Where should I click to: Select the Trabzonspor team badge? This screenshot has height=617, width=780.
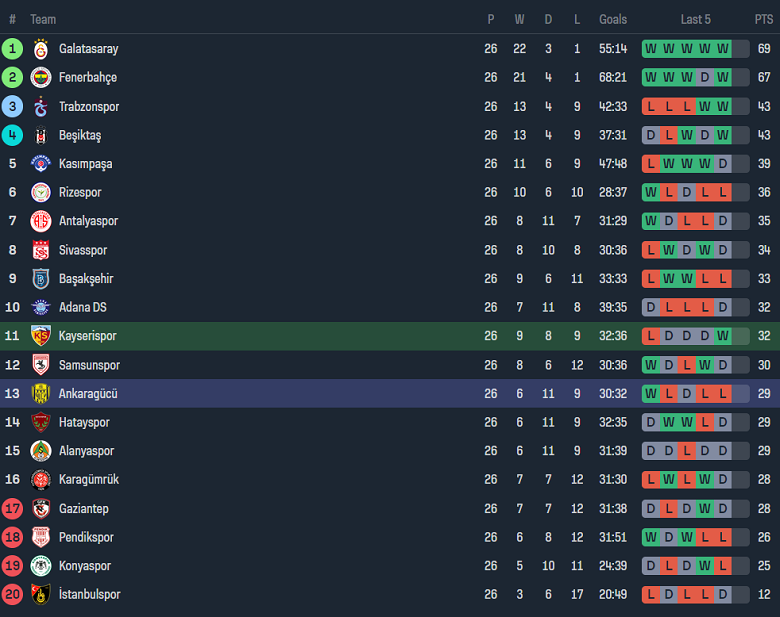pos(41,107)
